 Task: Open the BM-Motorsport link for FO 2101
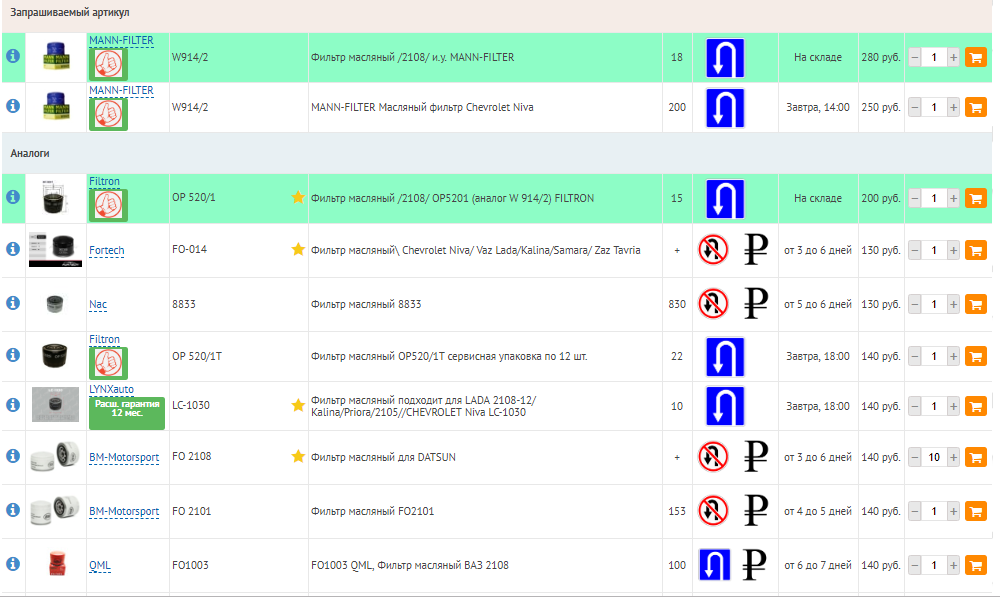[x=124, y=512]
